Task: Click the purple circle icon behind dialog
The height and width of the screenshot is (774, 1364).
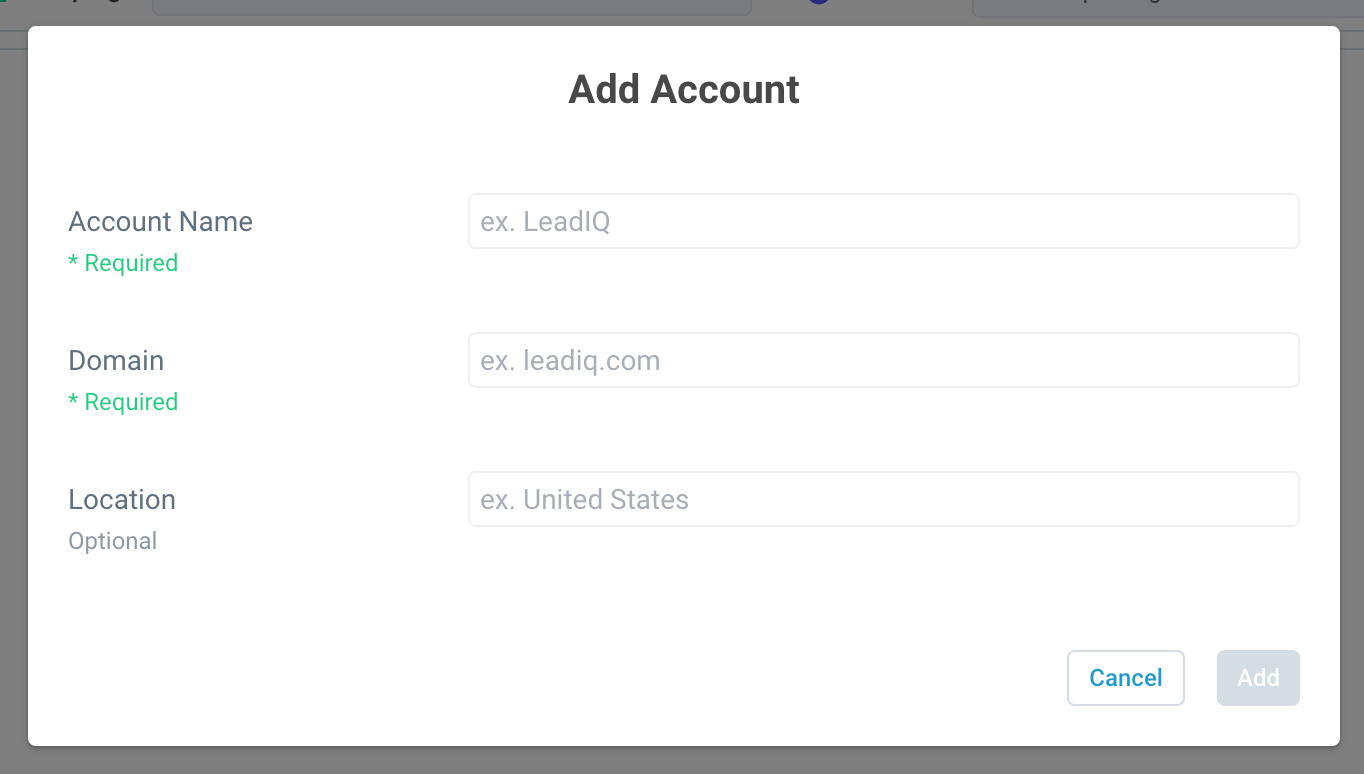Action: (820, 2)
